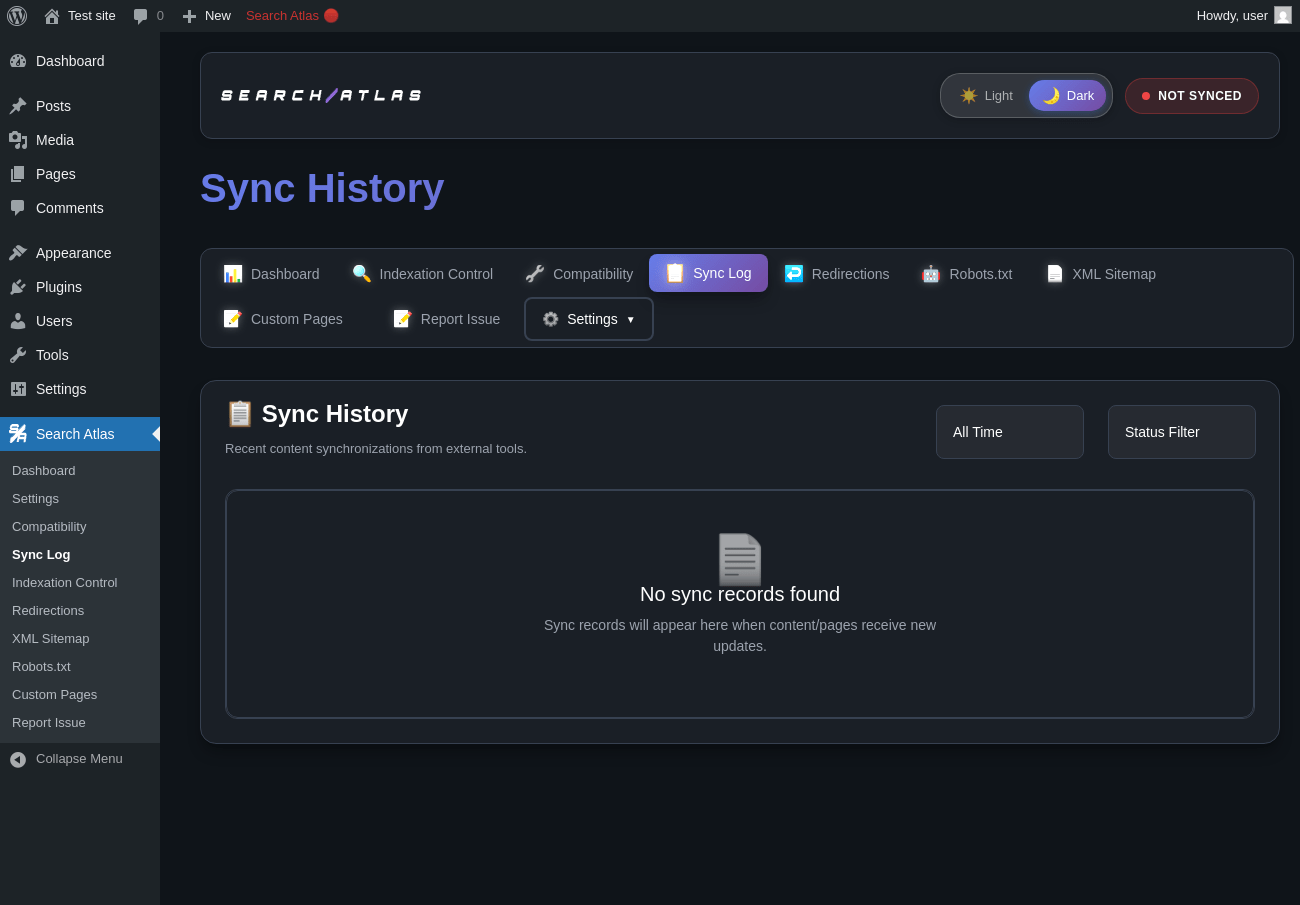The height and width of the screenshot is (905, 1300).
Task: Switch to Light theme
Action: click(986, 96)
